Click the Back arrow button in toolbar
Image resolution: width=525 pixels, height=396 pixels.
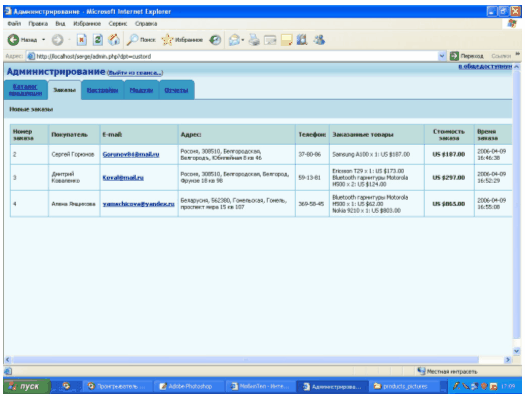pos(13,40)
